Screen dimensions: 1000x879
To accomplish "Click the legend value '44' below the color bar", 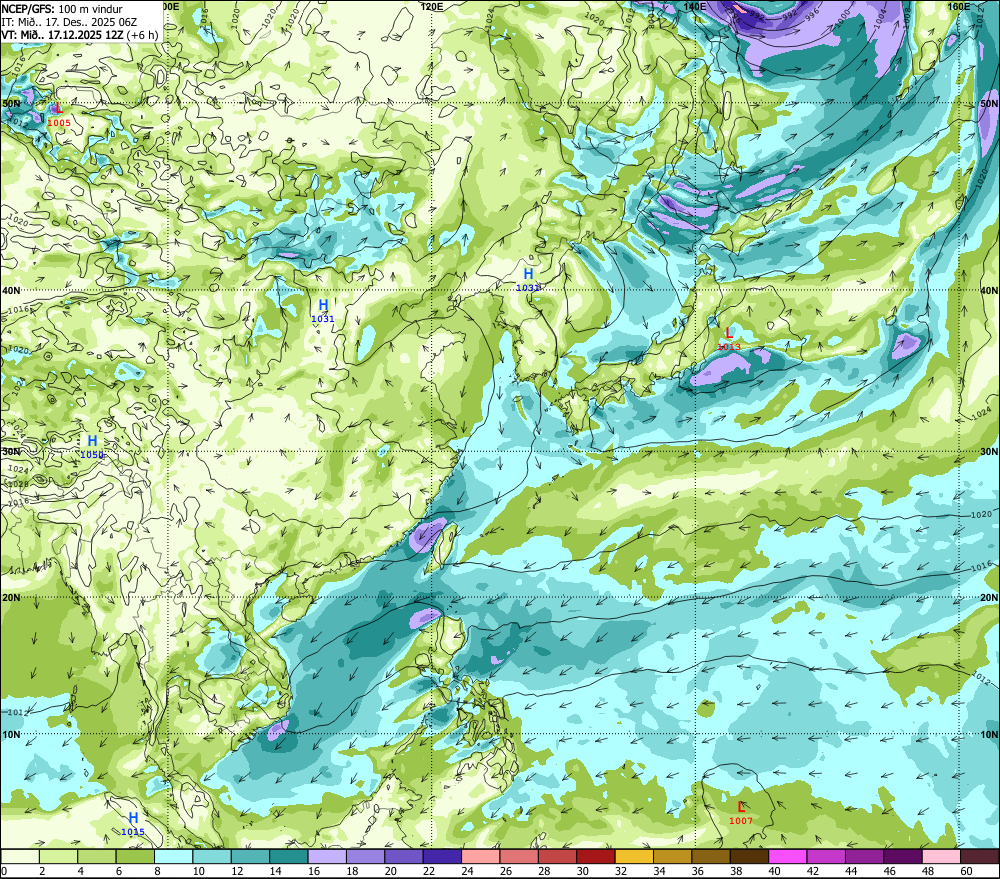I will [852, 871].
